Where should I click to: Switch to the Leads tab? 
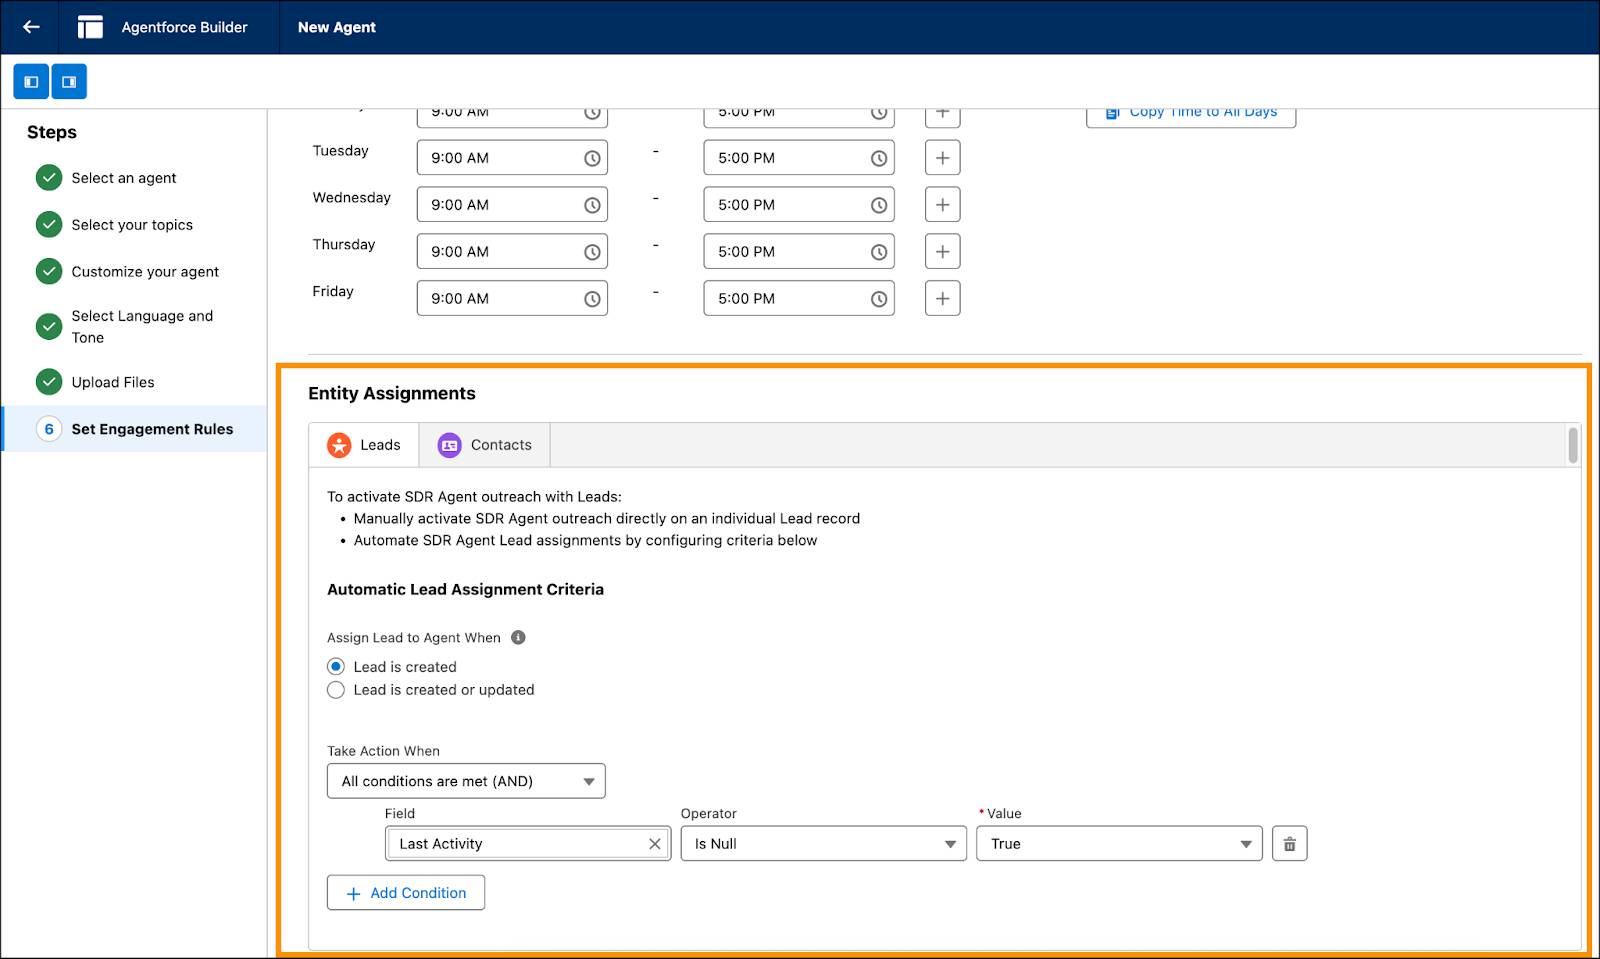[x=364, y=445]
